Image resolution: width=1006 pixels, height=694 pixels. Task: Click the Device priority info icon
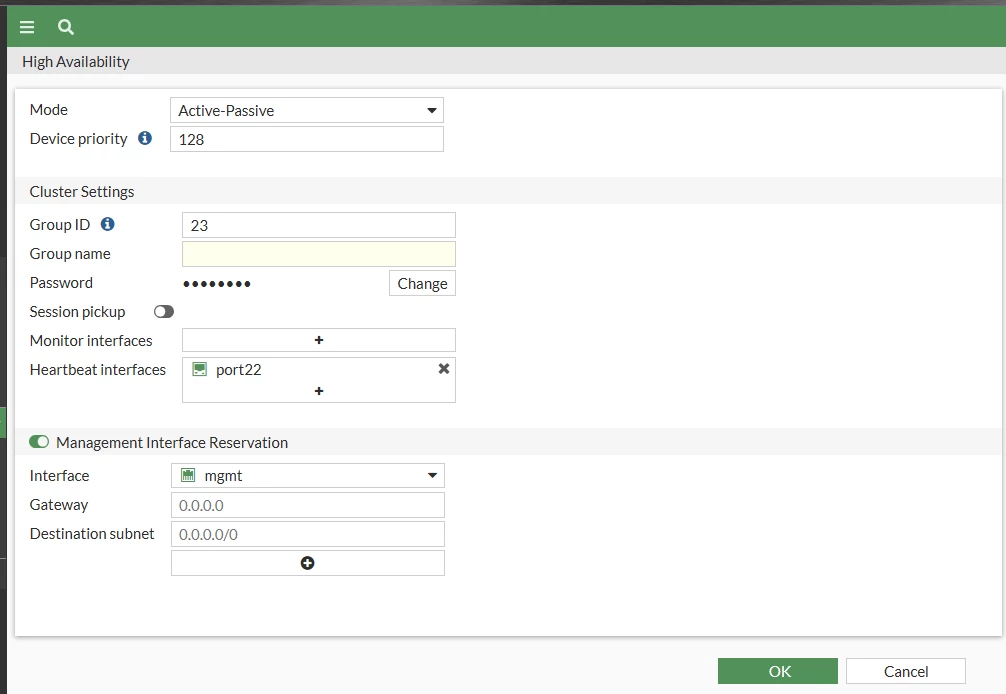click(x=145, y=138)
